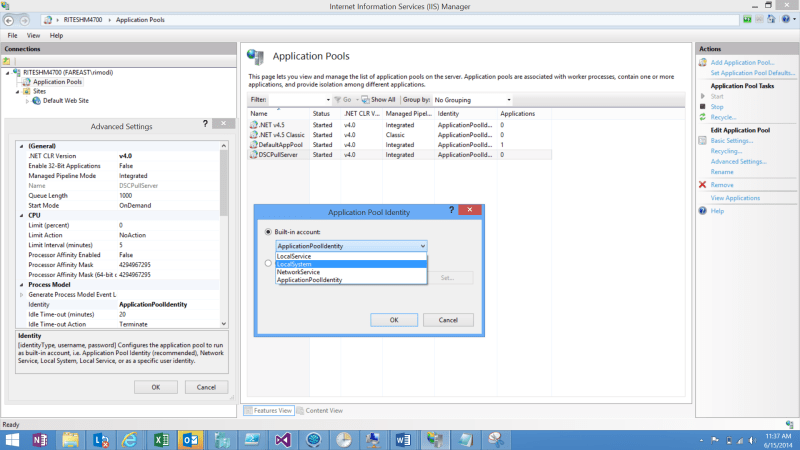Click OK in Advanced Settings dialog
800x450 pixels.
click(156, 387)
